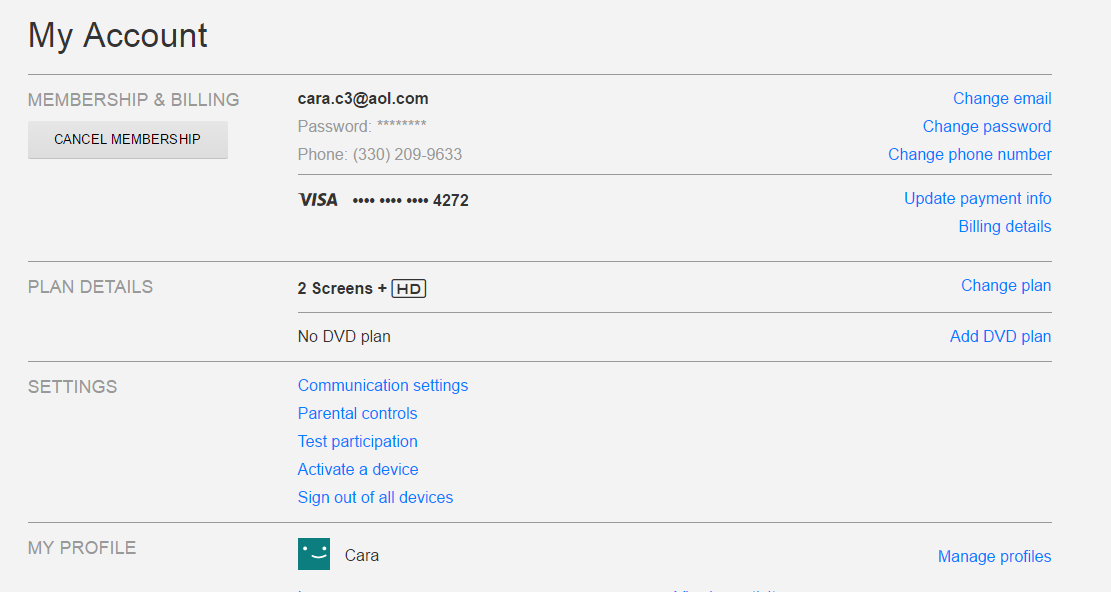Click the cara.c3@aol.com email address

[x=363, y=98]
